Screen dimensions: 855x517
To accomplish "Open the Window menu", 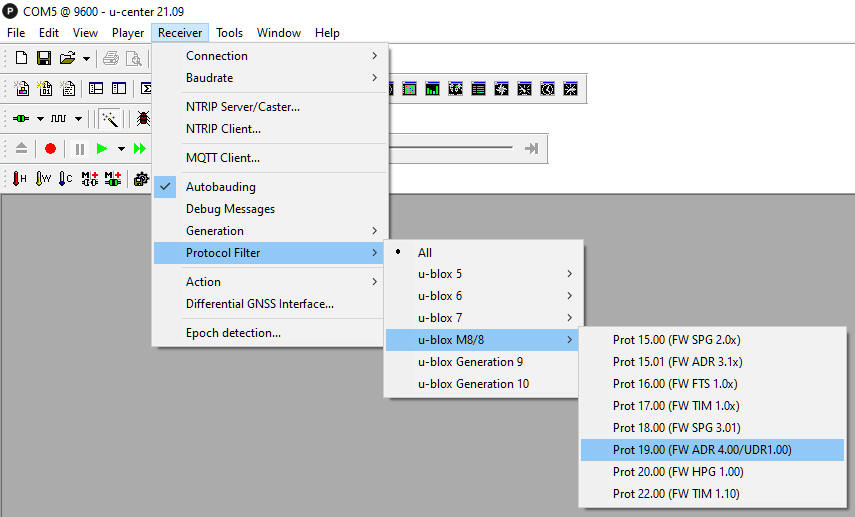I will 279,33.
